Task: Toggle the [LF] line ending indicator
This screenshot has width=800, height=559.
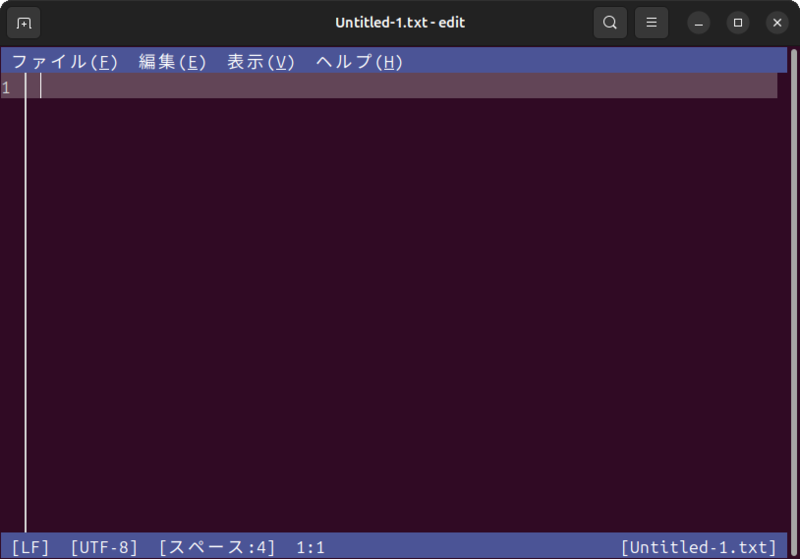Action: [x=30, y=547]
